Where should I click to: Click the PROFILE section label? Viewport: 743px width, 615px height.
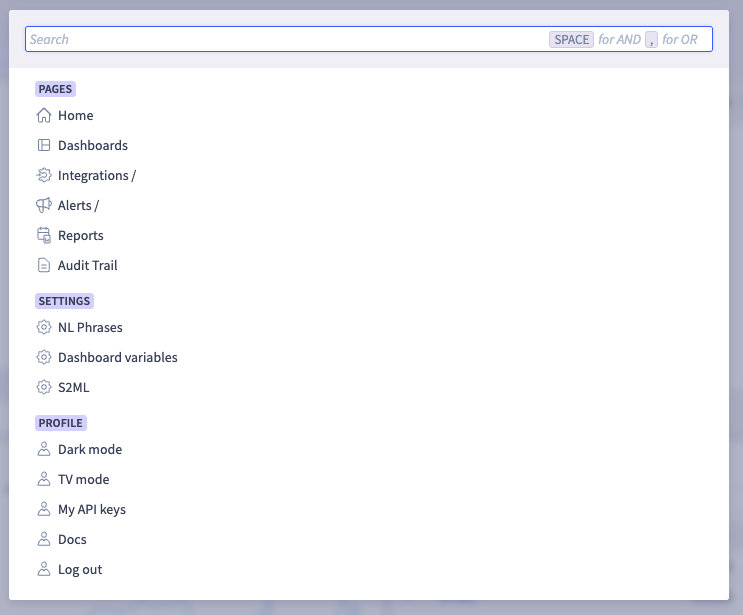click(x=61, y=423)
